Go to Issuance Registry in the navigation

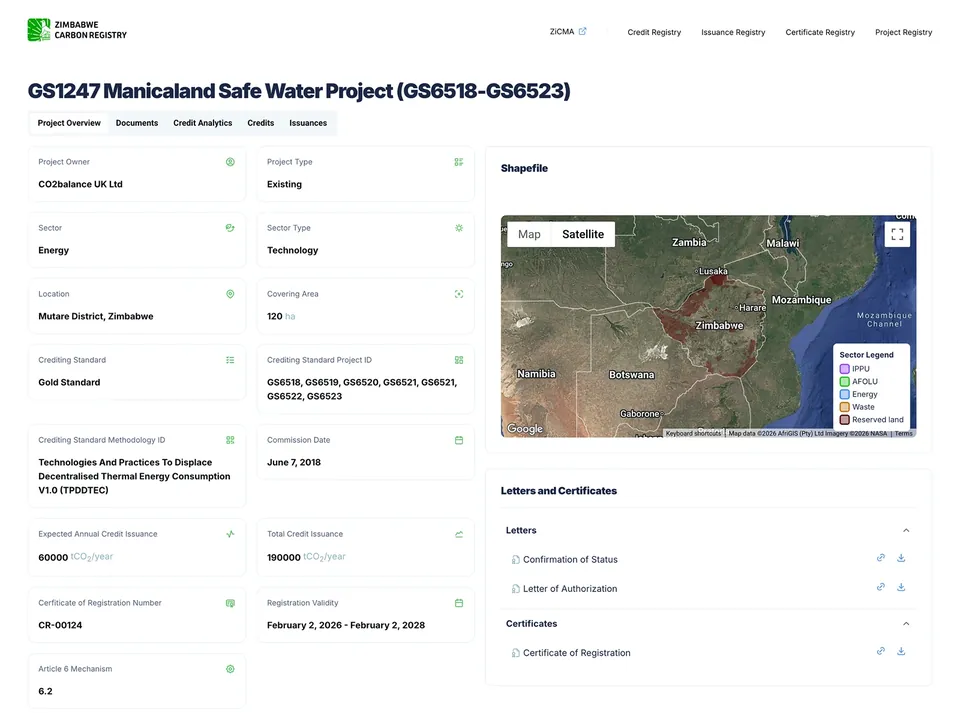(x=733, y=32)
